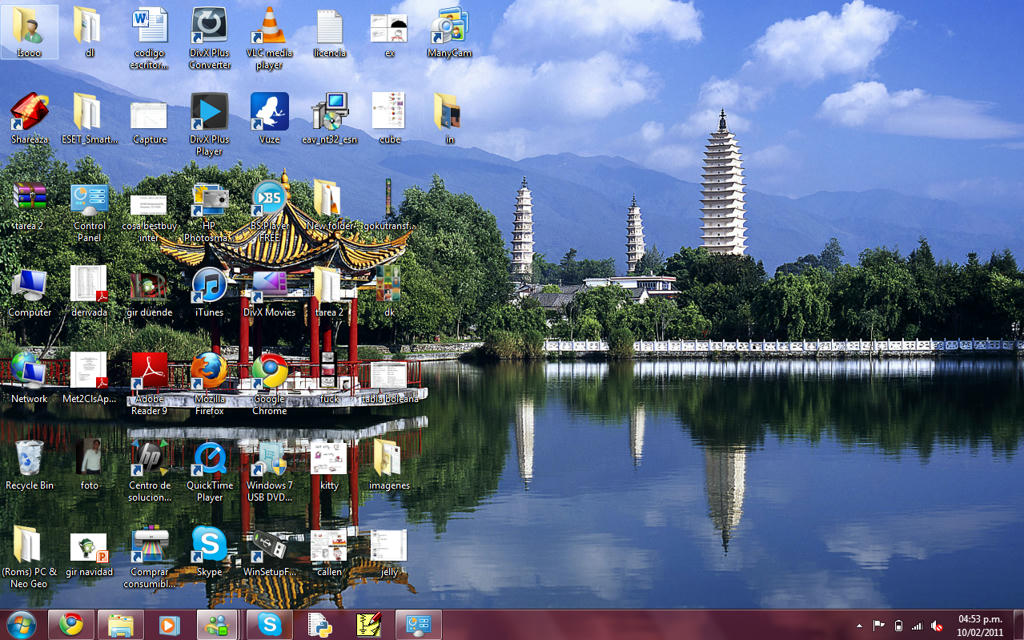Open the QuickTime Player shortcut
This screenshot has width=1024, height=640.
[x=209, y=459]
